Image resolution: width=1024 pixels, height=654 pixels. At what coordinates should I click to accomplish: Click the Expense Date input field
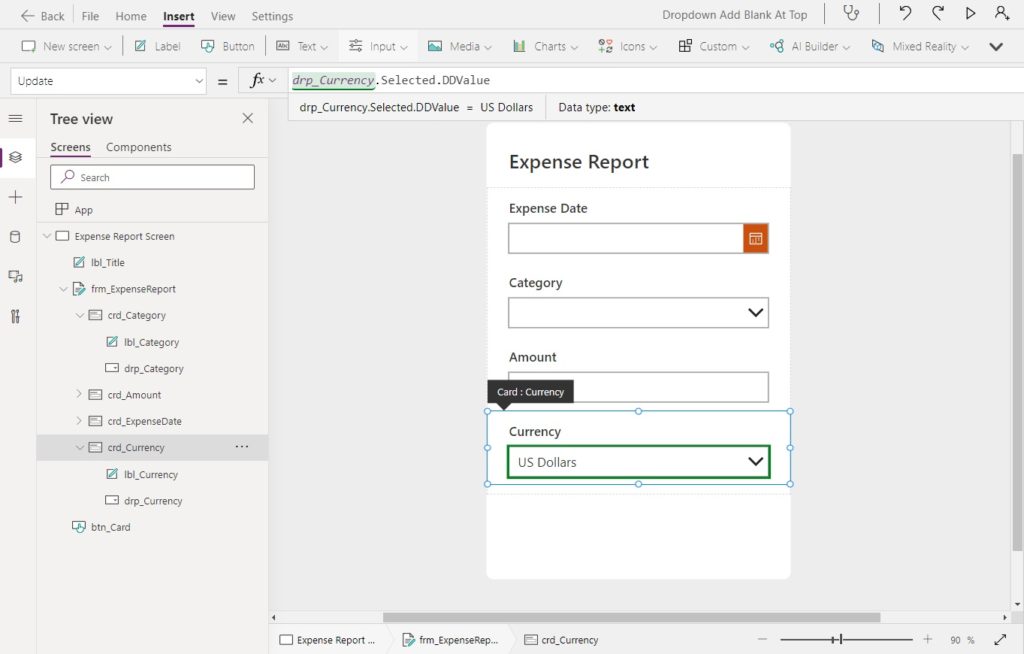pos(626,238)
